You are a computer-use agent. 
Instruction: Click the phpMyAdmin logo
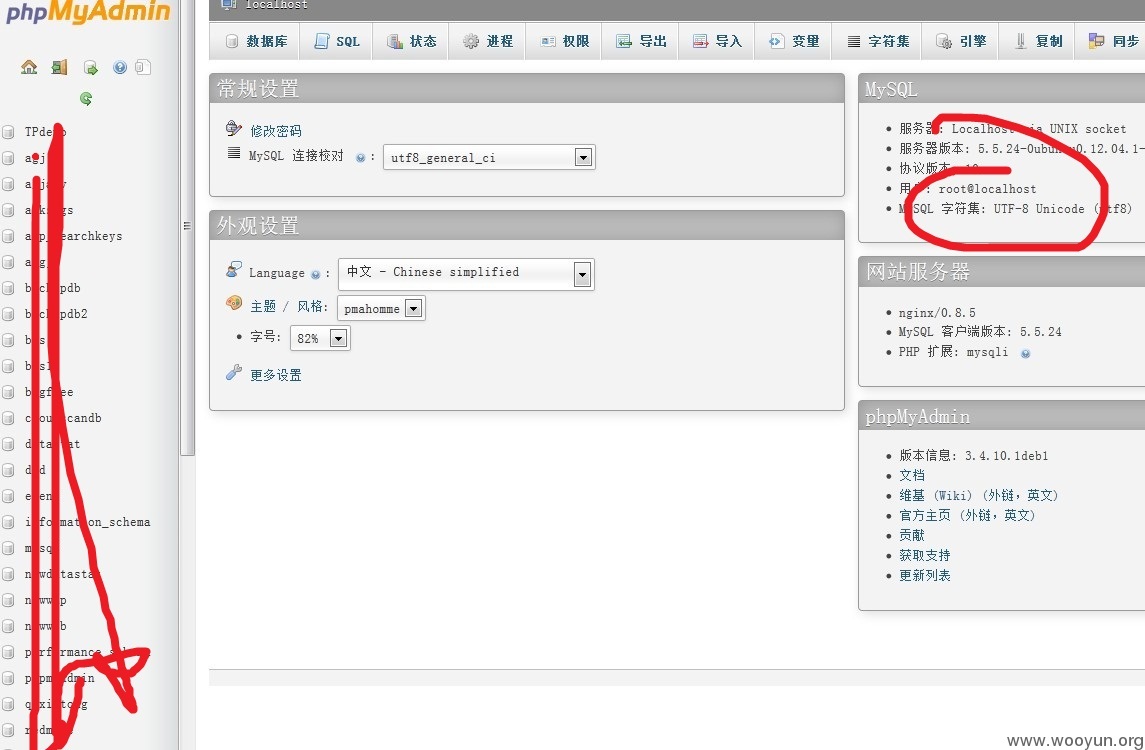point(88,11)
